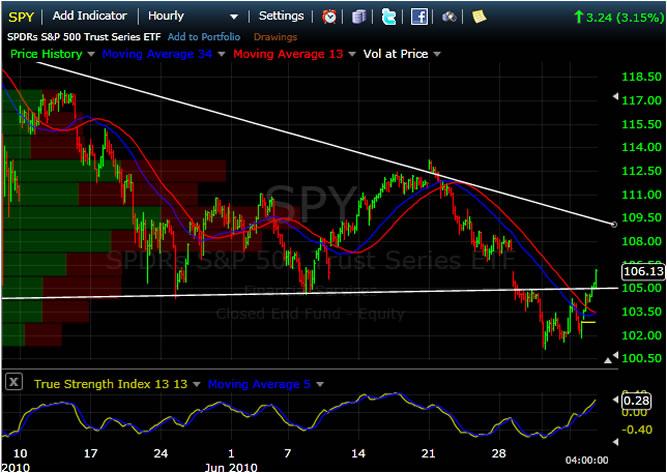Screen dimensions: 667x473
Task: Expand the Moving Average 34 dropdown
Action: (x=221, y=54)
